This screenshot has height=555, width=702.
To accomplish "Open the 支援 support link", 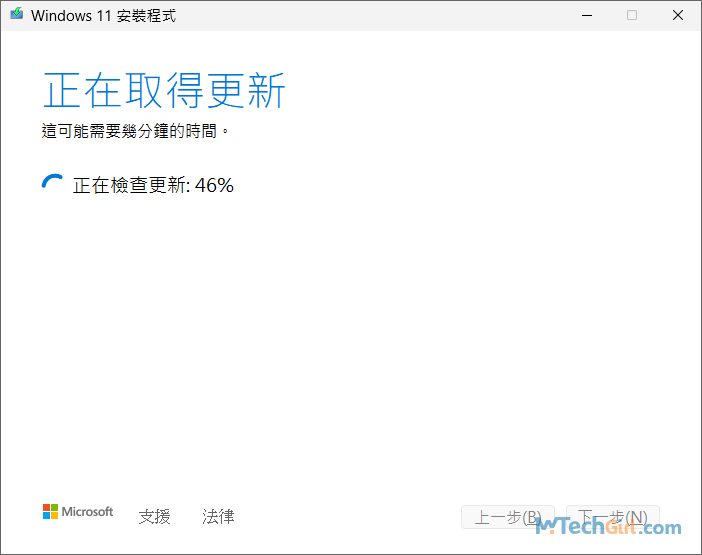I will coord(154,517).
